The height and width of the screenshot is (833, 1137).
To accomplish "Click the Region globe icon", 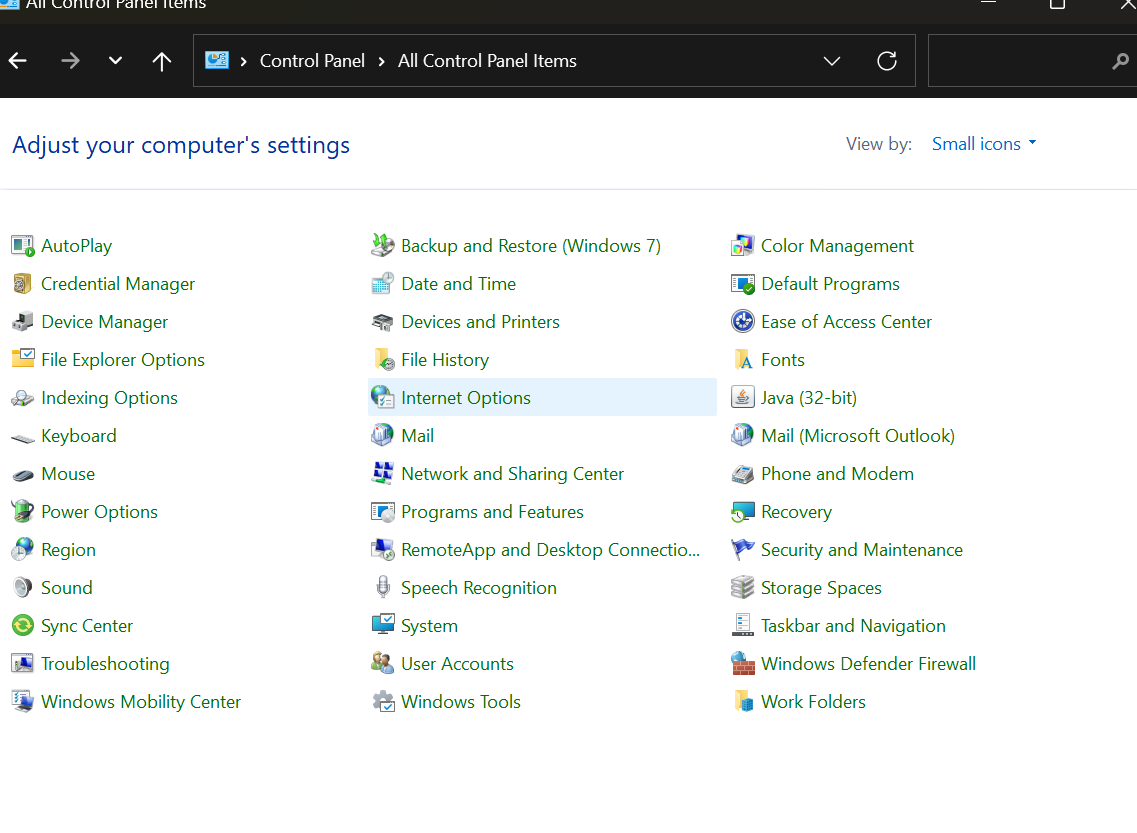I will coord(22,550).
